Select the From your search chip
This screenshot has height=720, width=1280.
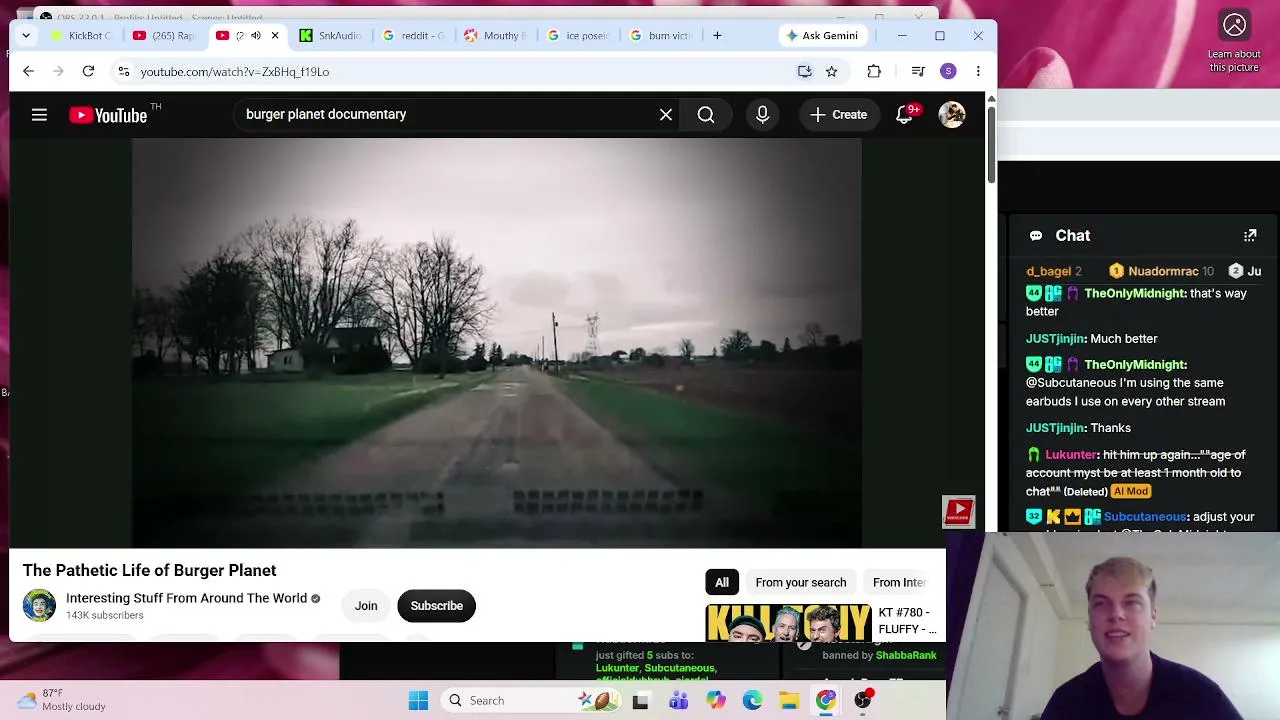801,582
